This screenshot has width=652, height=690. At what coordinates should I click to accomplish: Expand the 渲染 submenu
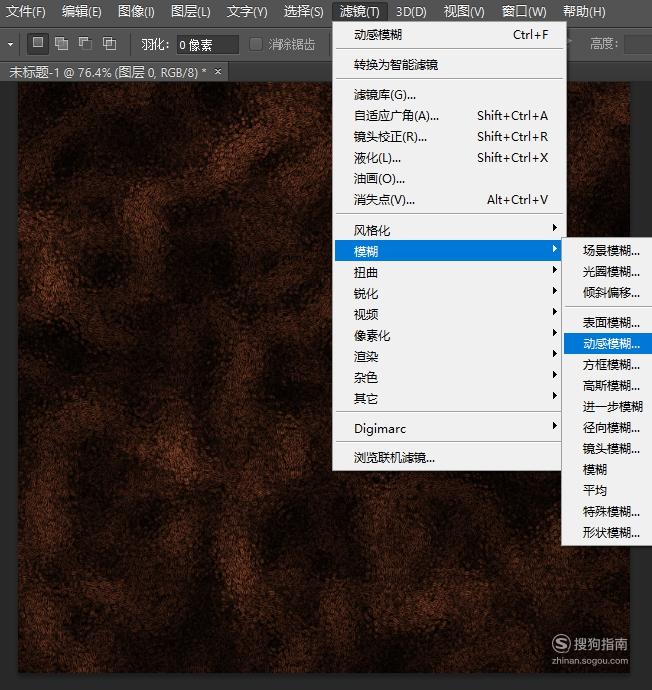coord(448,356)
